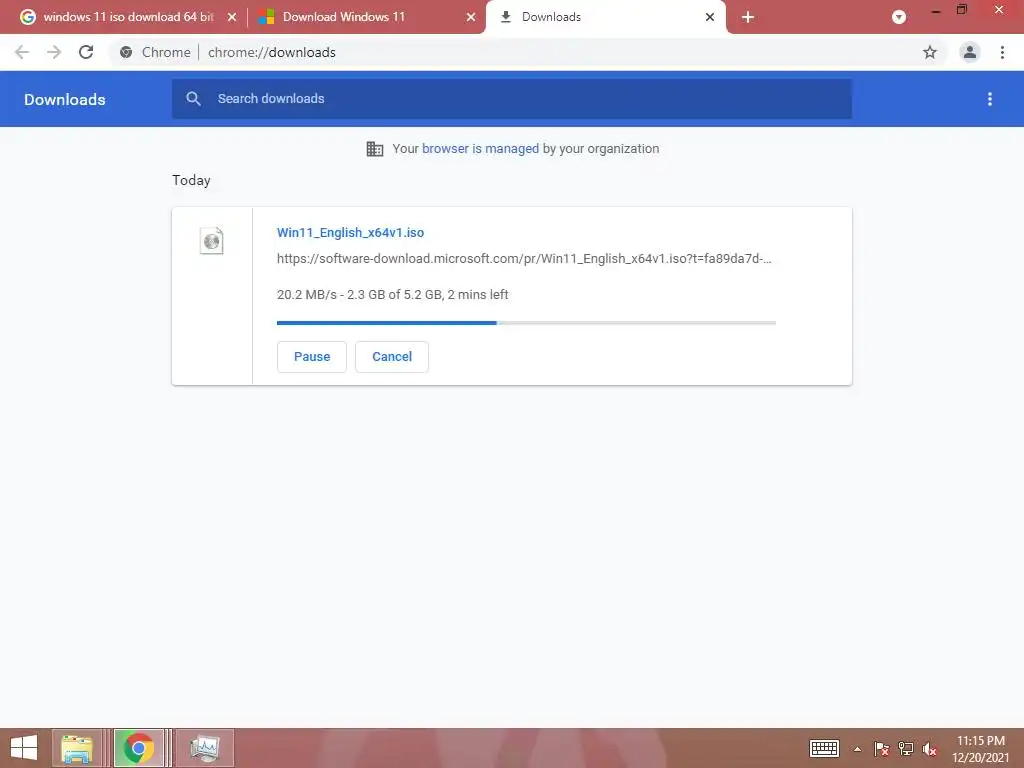This screenshot has height=768, width=1024.
Task: Open a new tab with the plus button
Action: click(x=748, y=17)
